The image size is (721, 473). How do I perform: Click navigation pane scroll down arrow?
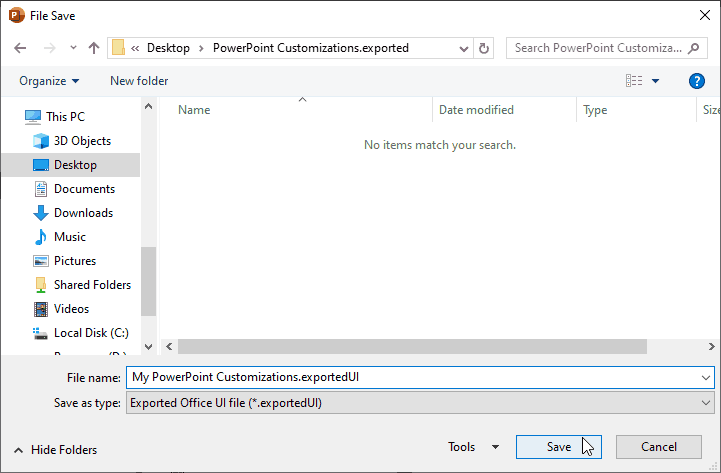tap(149, 347)
